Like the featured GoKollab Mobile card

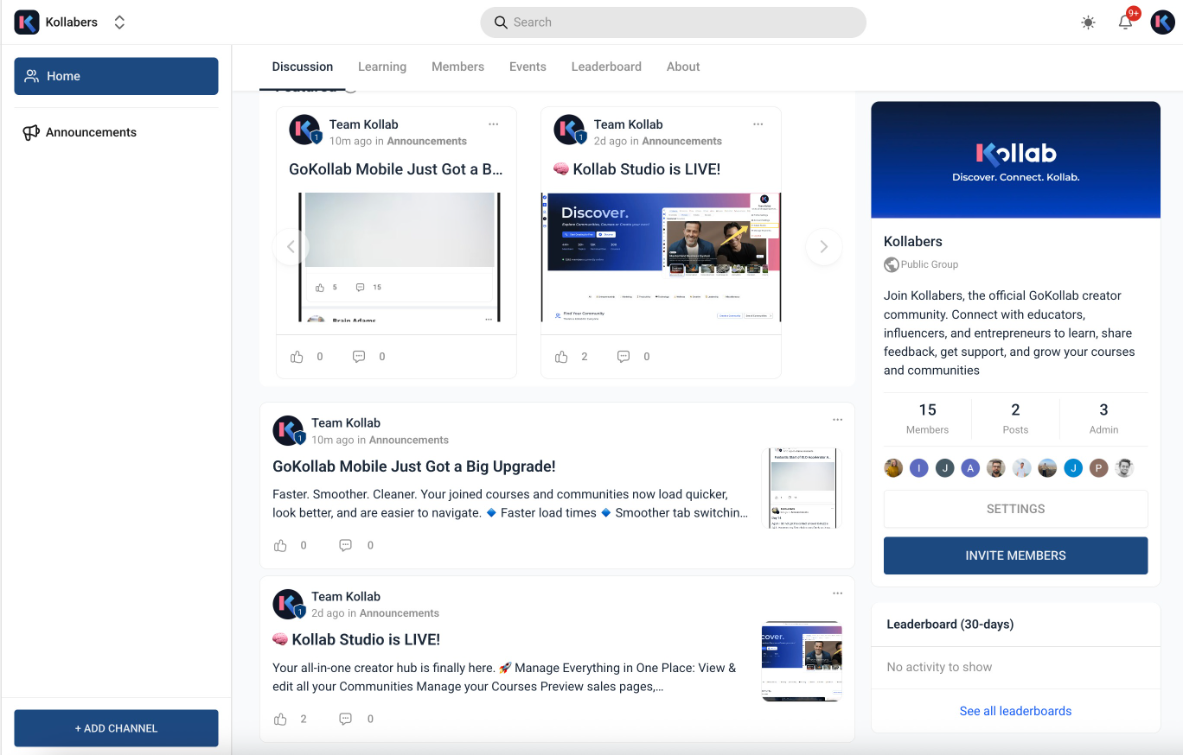point(297,357)
